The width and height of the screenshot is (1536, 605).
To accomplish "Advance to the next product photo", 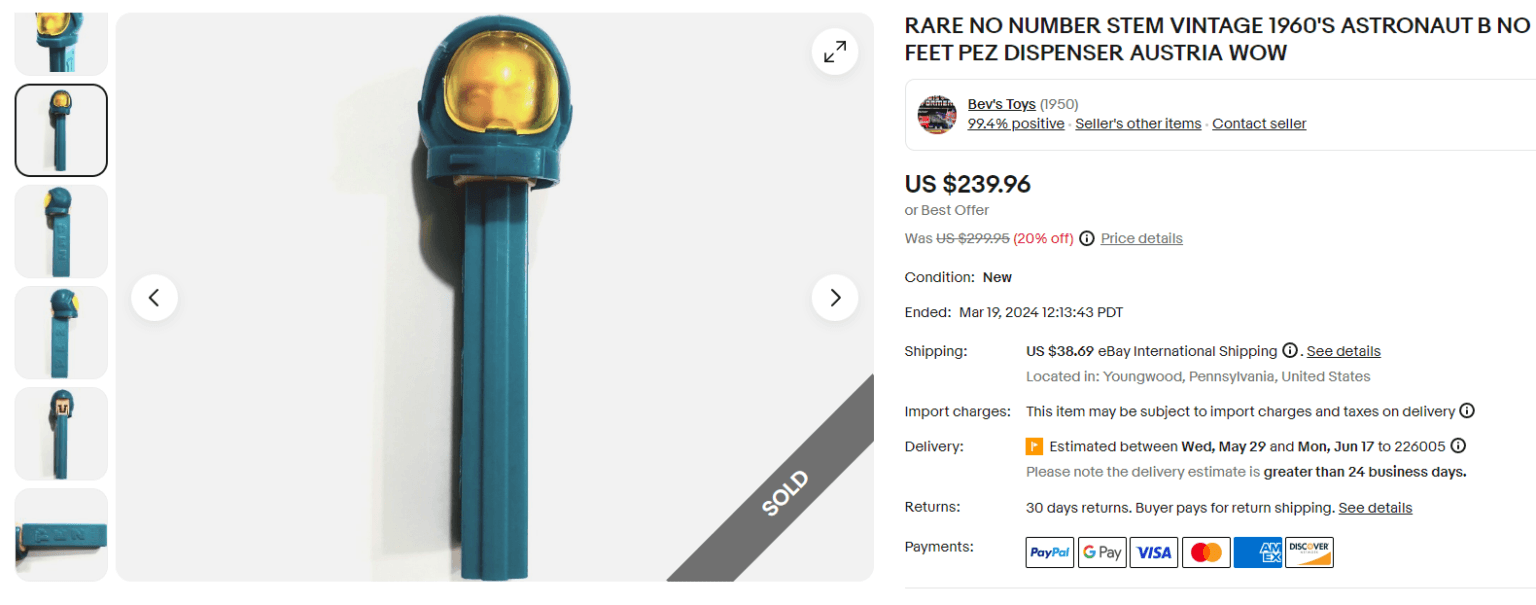I will click(x=835, y=297).
